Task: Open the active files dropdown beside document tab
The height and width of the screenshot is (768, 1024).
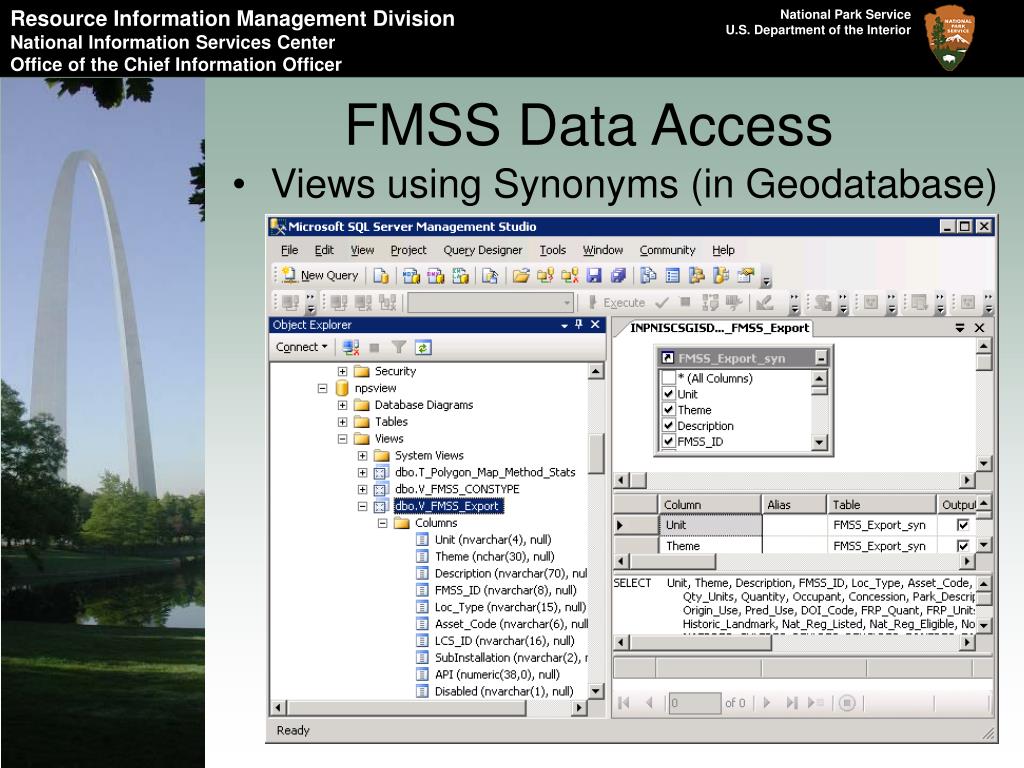Action: 960,328
